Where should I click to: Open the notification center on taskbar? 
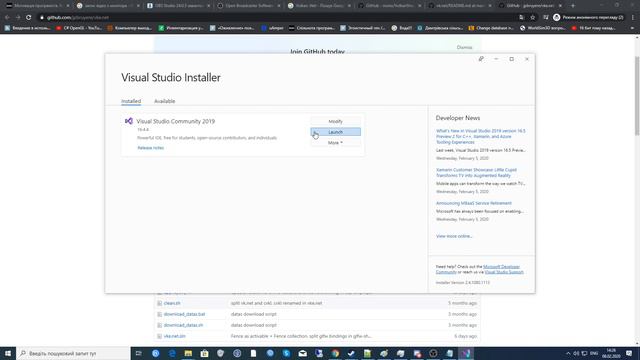tap(629, 353)
